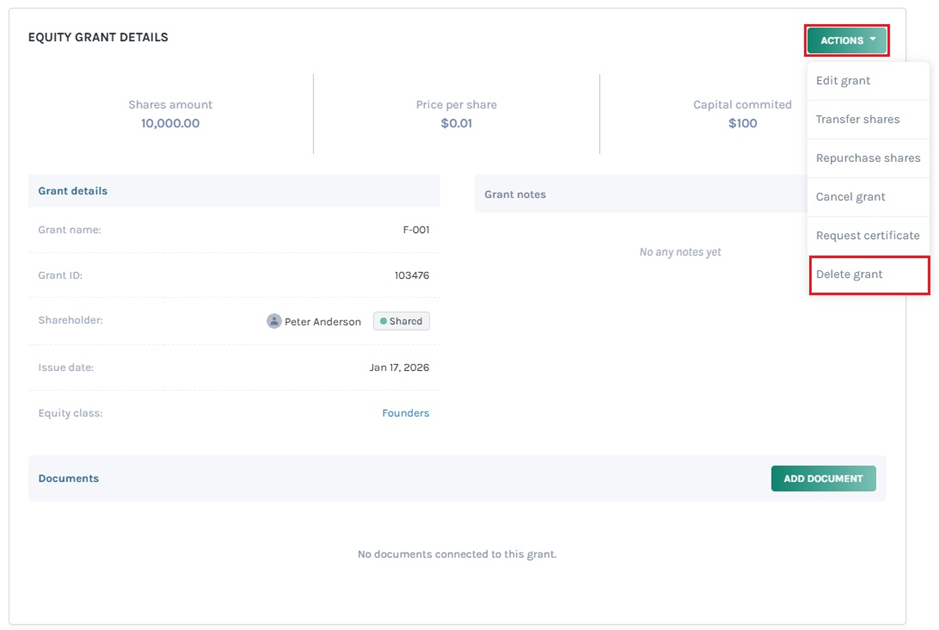The height and width of the screenshot is (630, 939).
Task: Click the Grant ID value 103476
Action: (412, 275)
